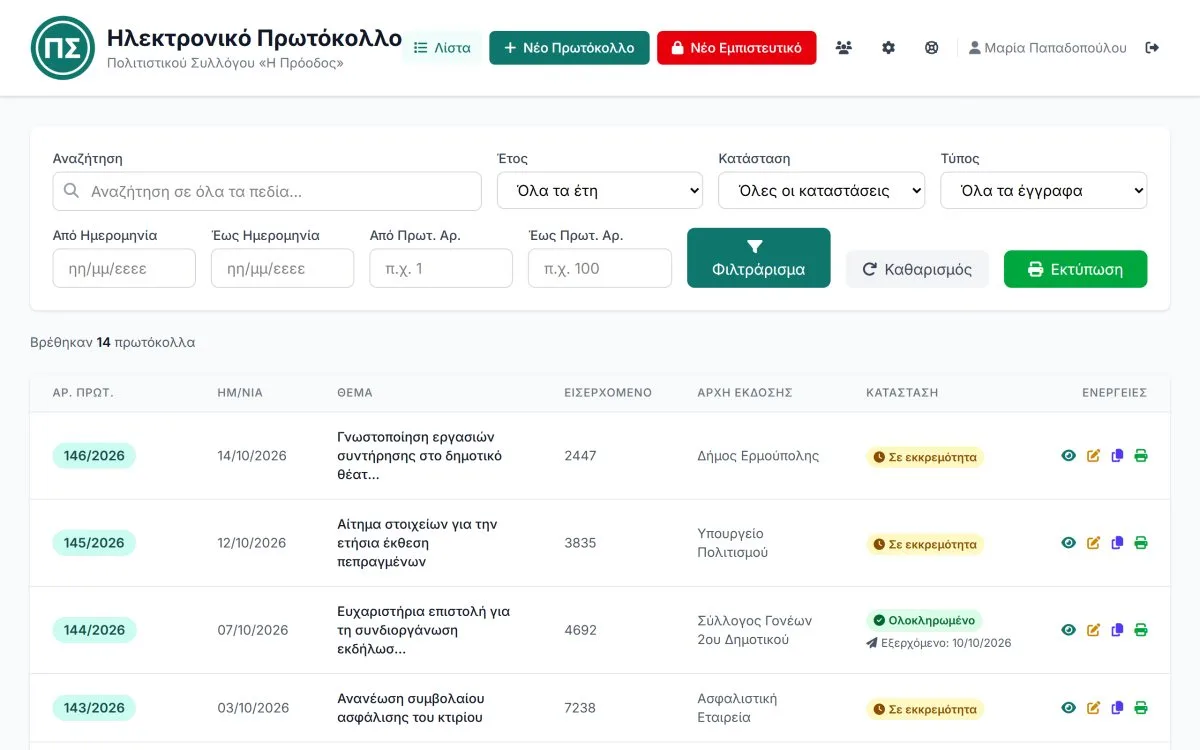Print protocol 145/2026 with printer icon

pos(1141,543)
